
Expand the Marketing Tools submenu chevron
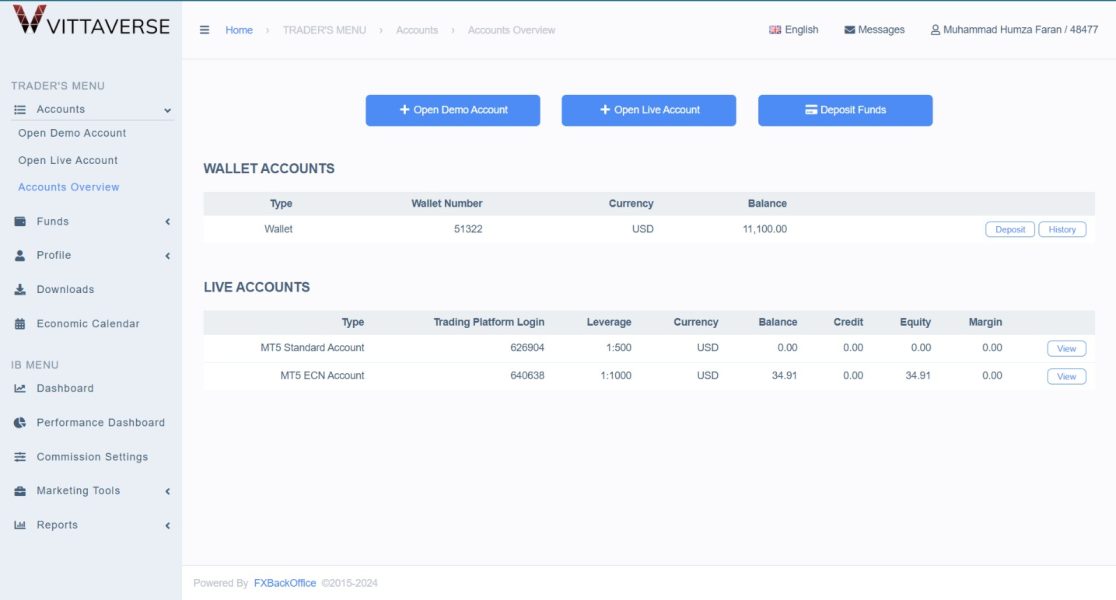click(x=167, y=491)
